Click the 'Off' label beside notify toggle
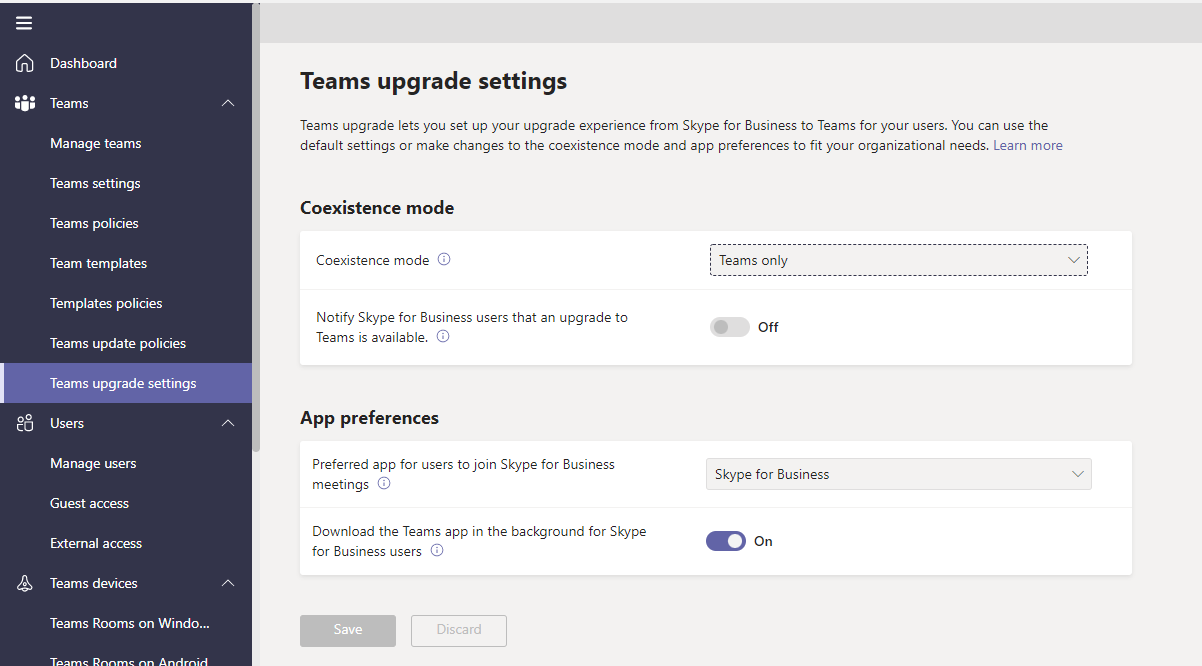Viewport: 1202px width, 666px height. (768, 327)
